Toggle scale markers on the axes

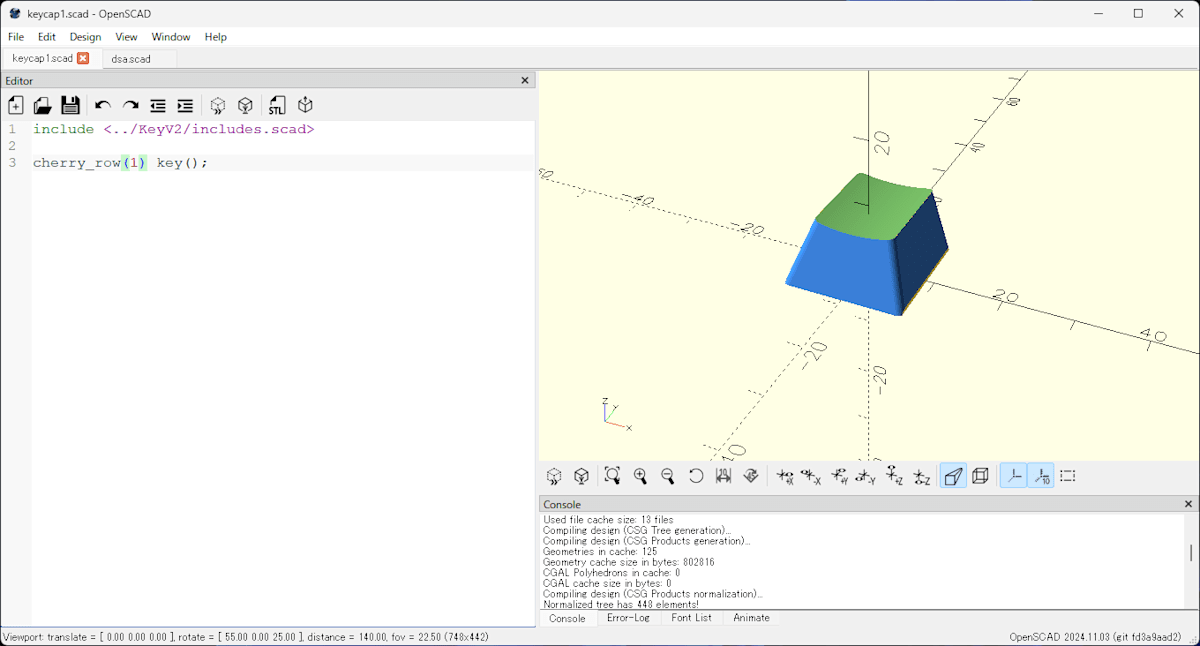[1041, 476]
